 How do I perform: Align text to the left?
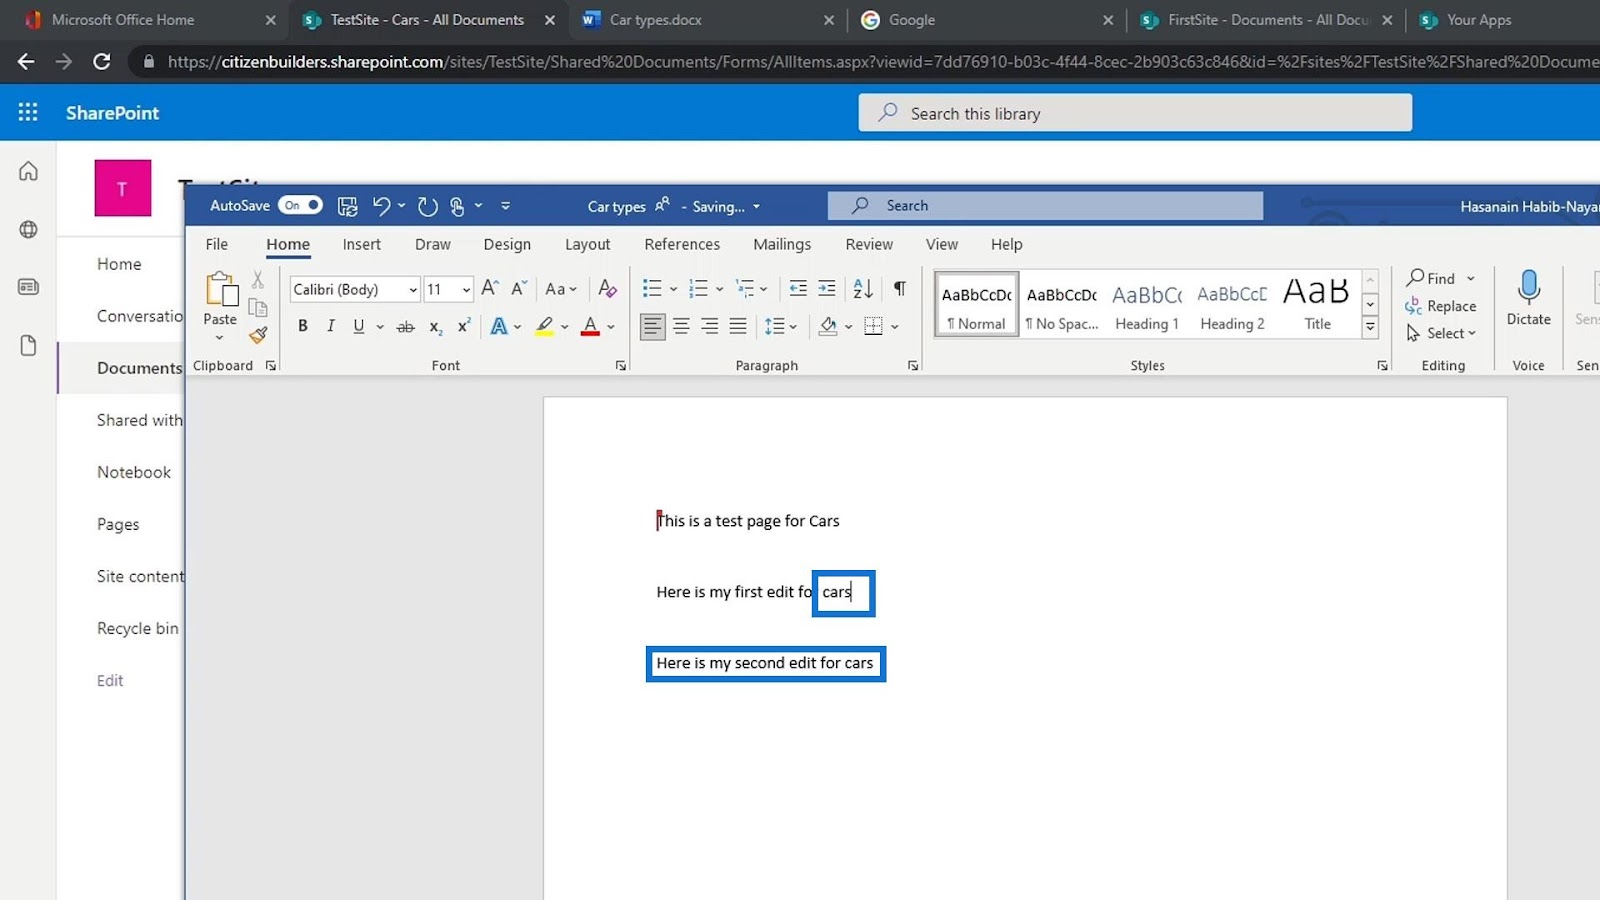coord(652,326)
